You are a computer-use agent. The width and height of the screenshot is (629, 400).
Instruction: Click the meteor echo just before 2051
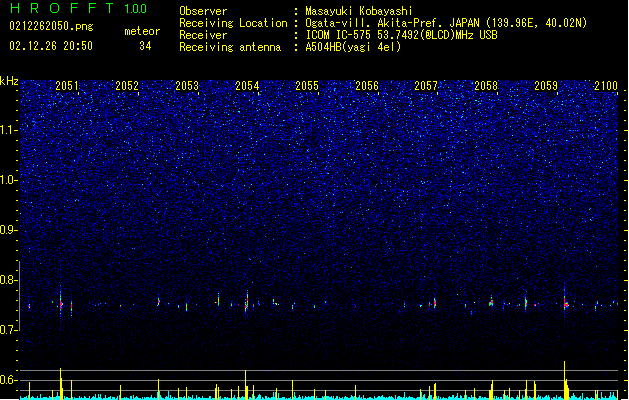tap(61, 303)
